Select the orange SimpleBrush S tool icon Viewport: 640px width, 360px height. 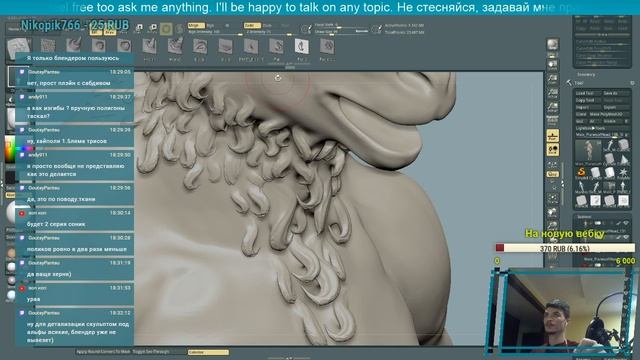[x=581, y=172]
